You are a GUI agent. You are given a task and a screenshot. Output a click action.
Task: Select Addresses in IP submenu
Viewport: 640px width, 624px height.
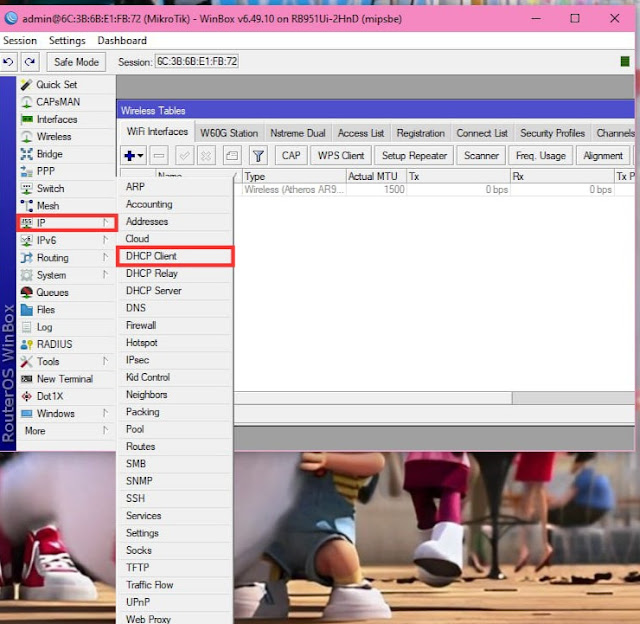175,222
